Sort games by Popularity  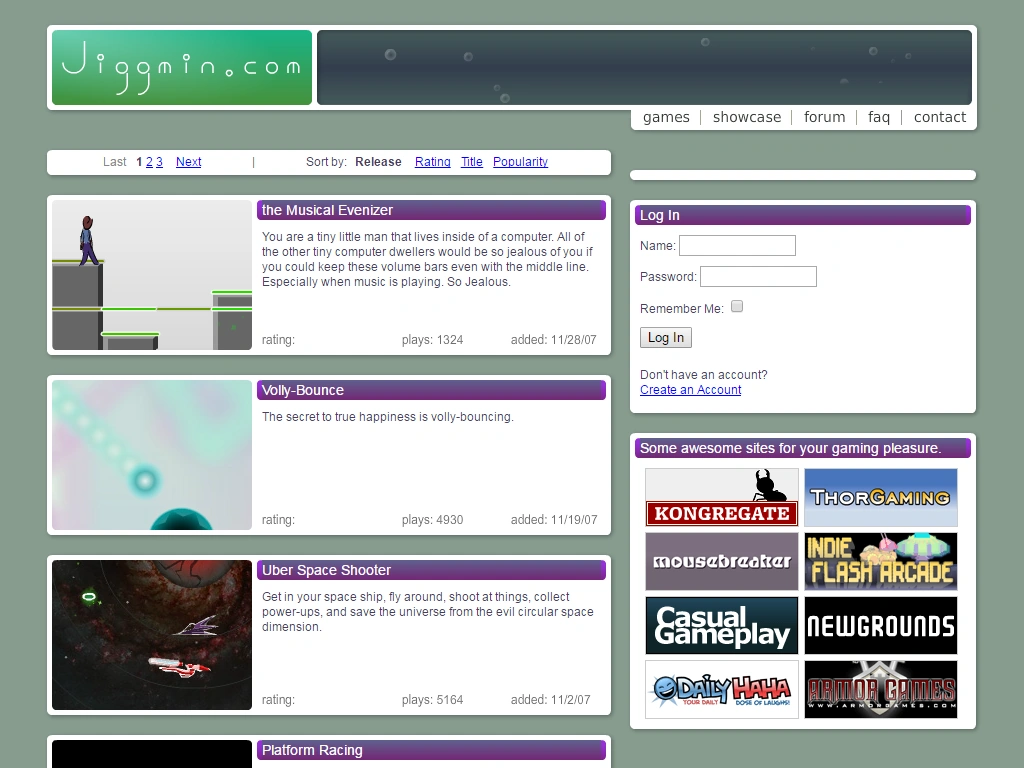coord(520,162)
